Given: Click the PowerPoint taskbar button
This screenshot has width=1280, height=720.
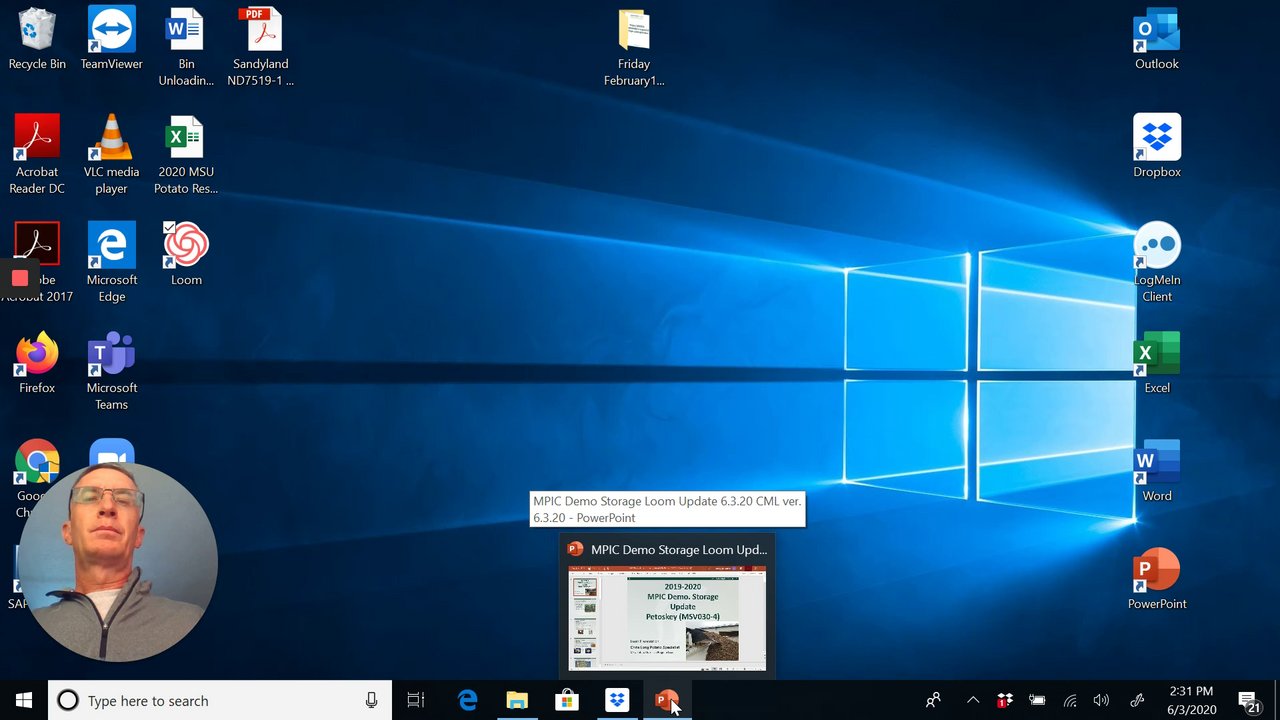Looking at the screenshot, I should pos(667,700).
